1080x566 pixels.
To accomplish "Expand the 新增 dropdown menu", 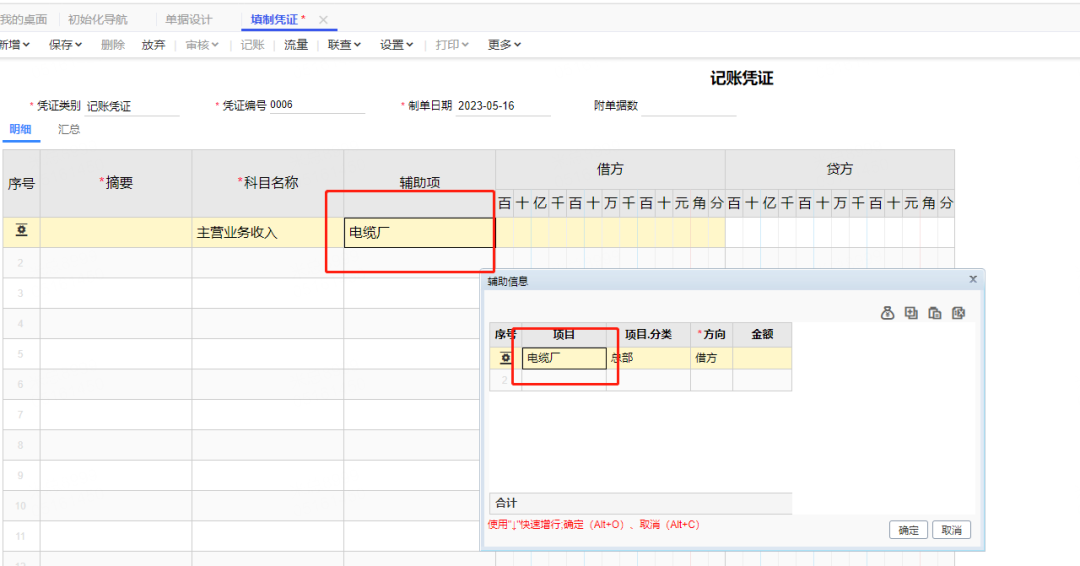I will 14,45.
